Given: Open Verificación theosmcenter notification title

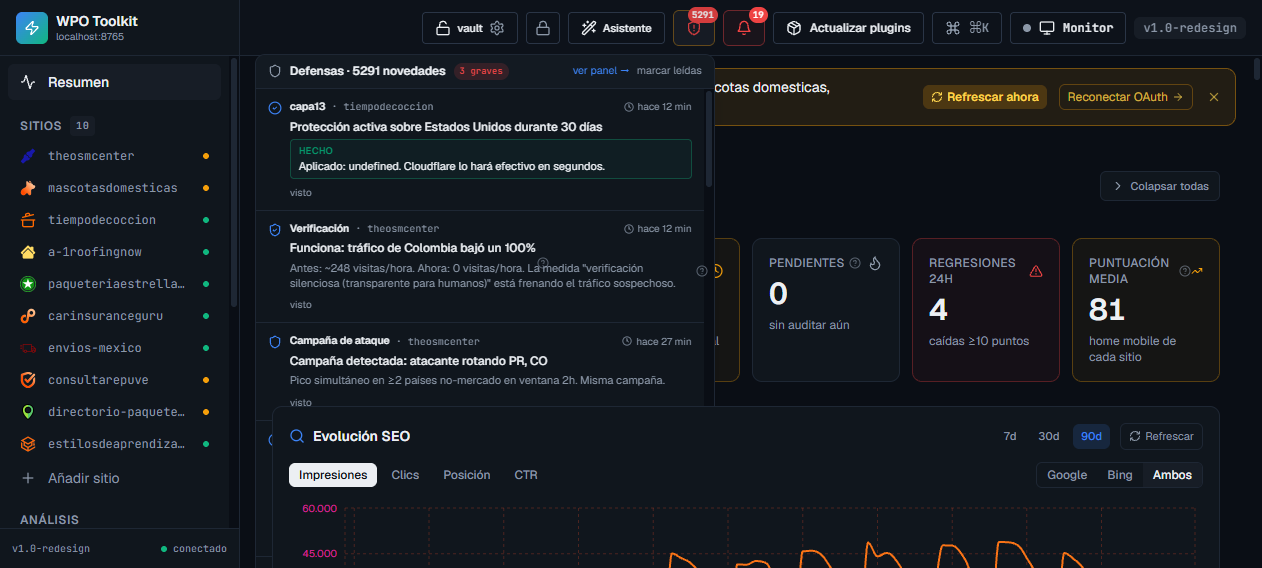Looking at the screenshot, I should coord(412,247).
